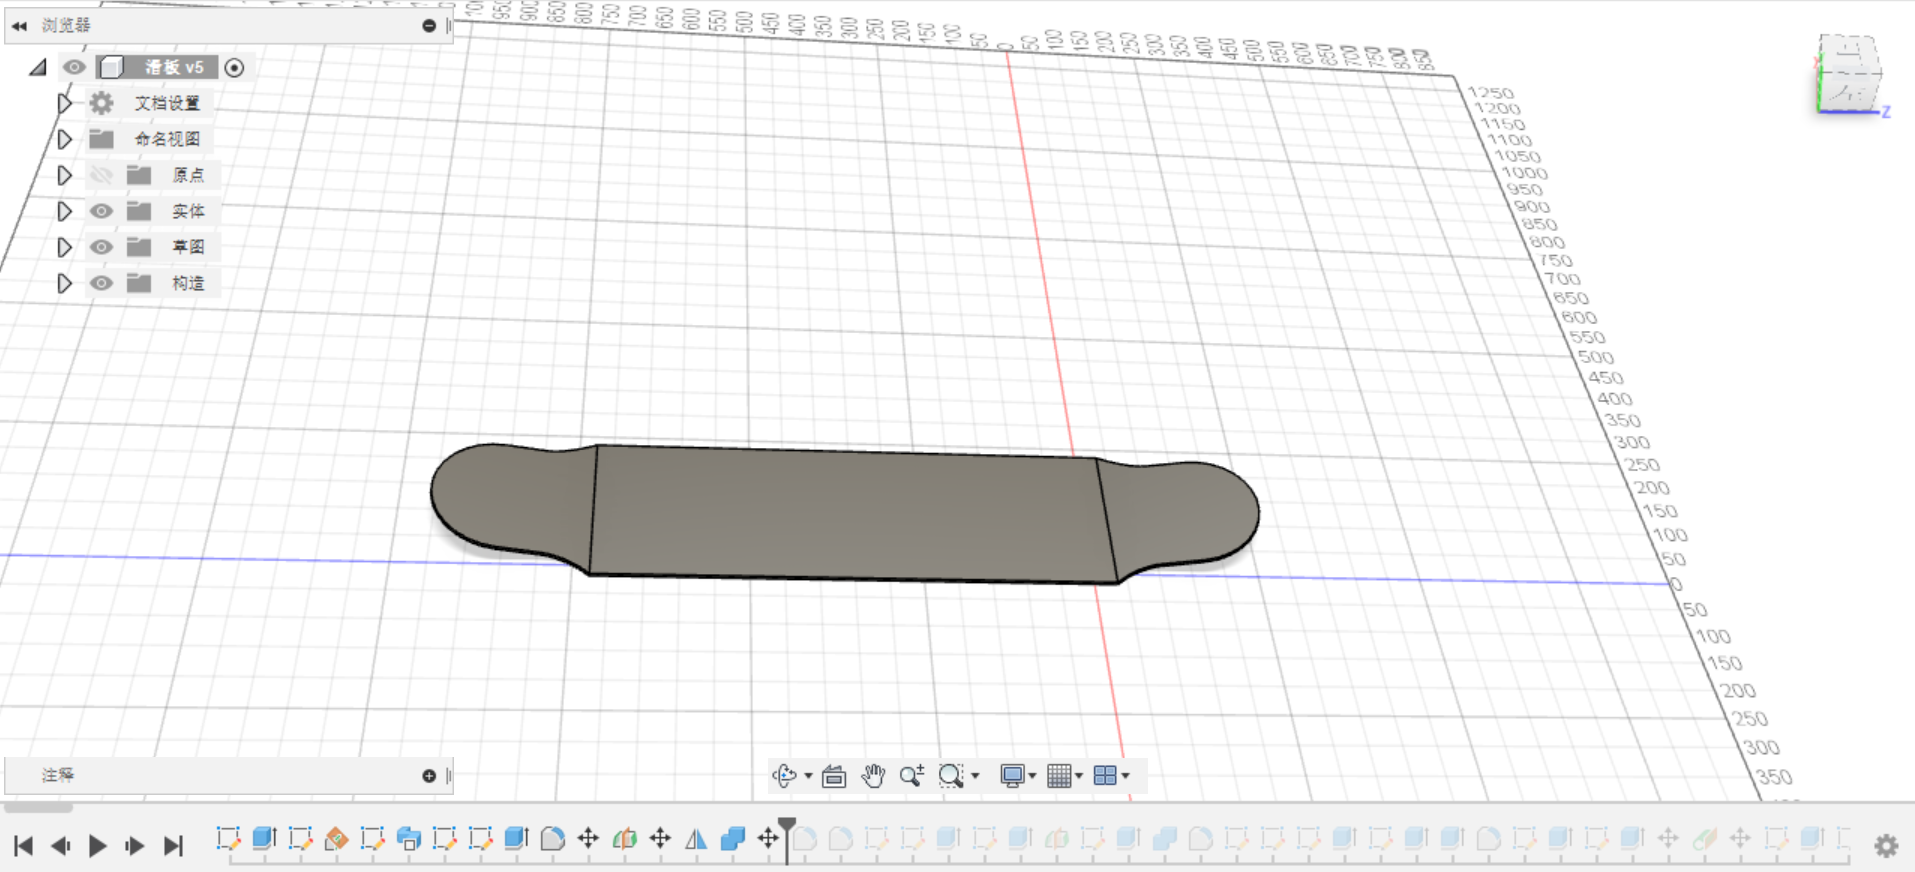Expand the 原点 node
The height and width of the screenshot is (872, 1915).
click(64, 175)
